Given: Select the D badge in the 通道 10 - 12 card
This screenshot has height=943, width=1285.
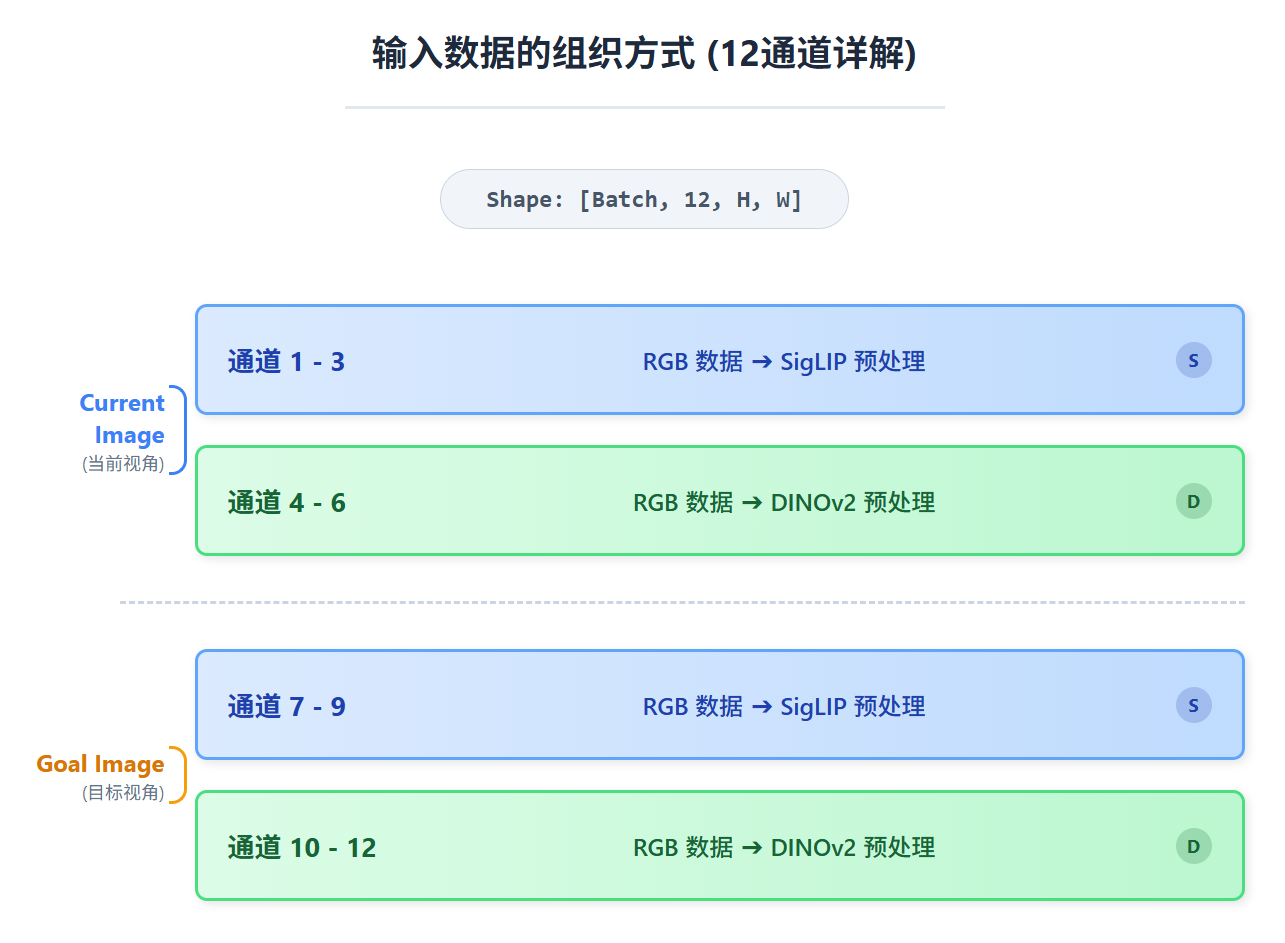Looking at the screenshot, I should [1193, 846].
